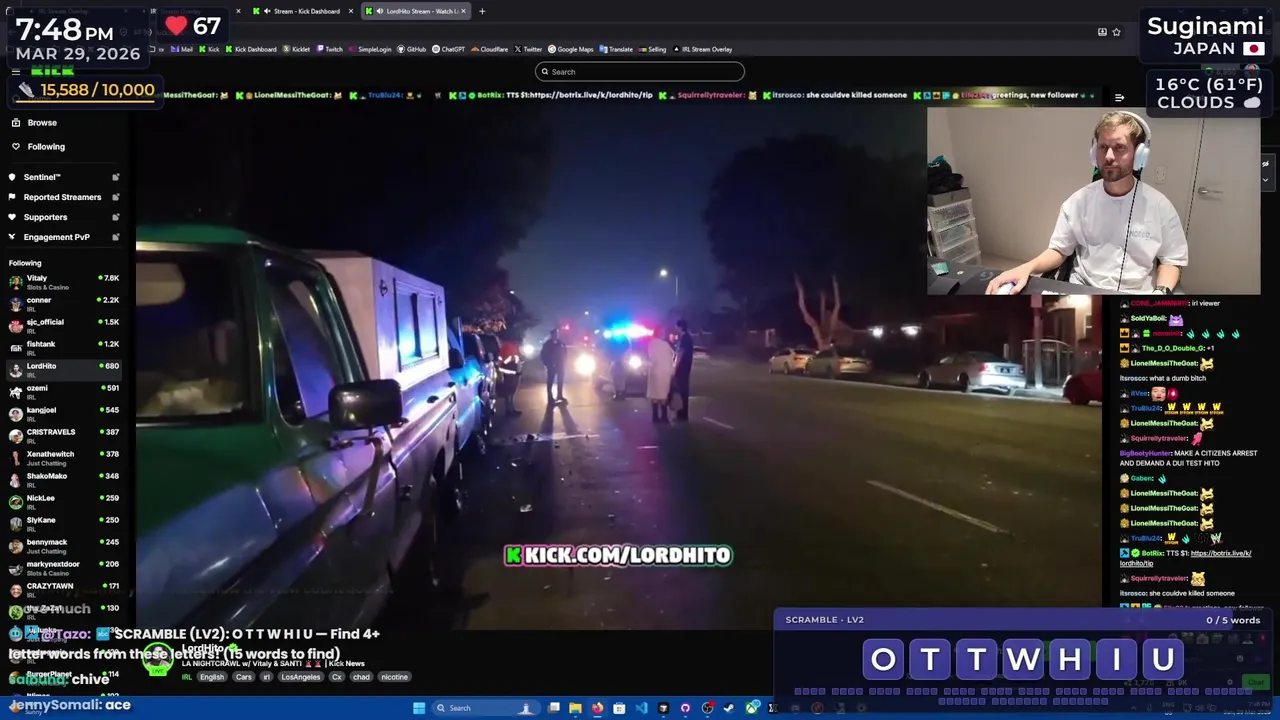
Task: Open the ChatGPT bookmark
Action: [449, 49]
